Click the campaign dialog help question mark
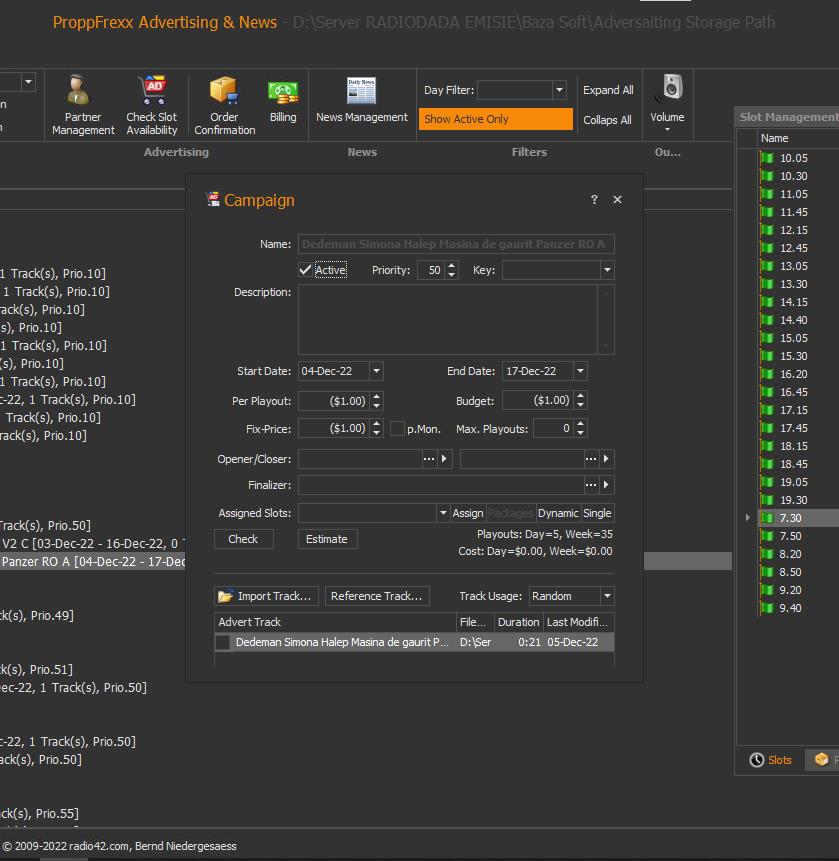The width and height of the screenshot is (839, 861). pyautogui.click(x=594, y=200)
